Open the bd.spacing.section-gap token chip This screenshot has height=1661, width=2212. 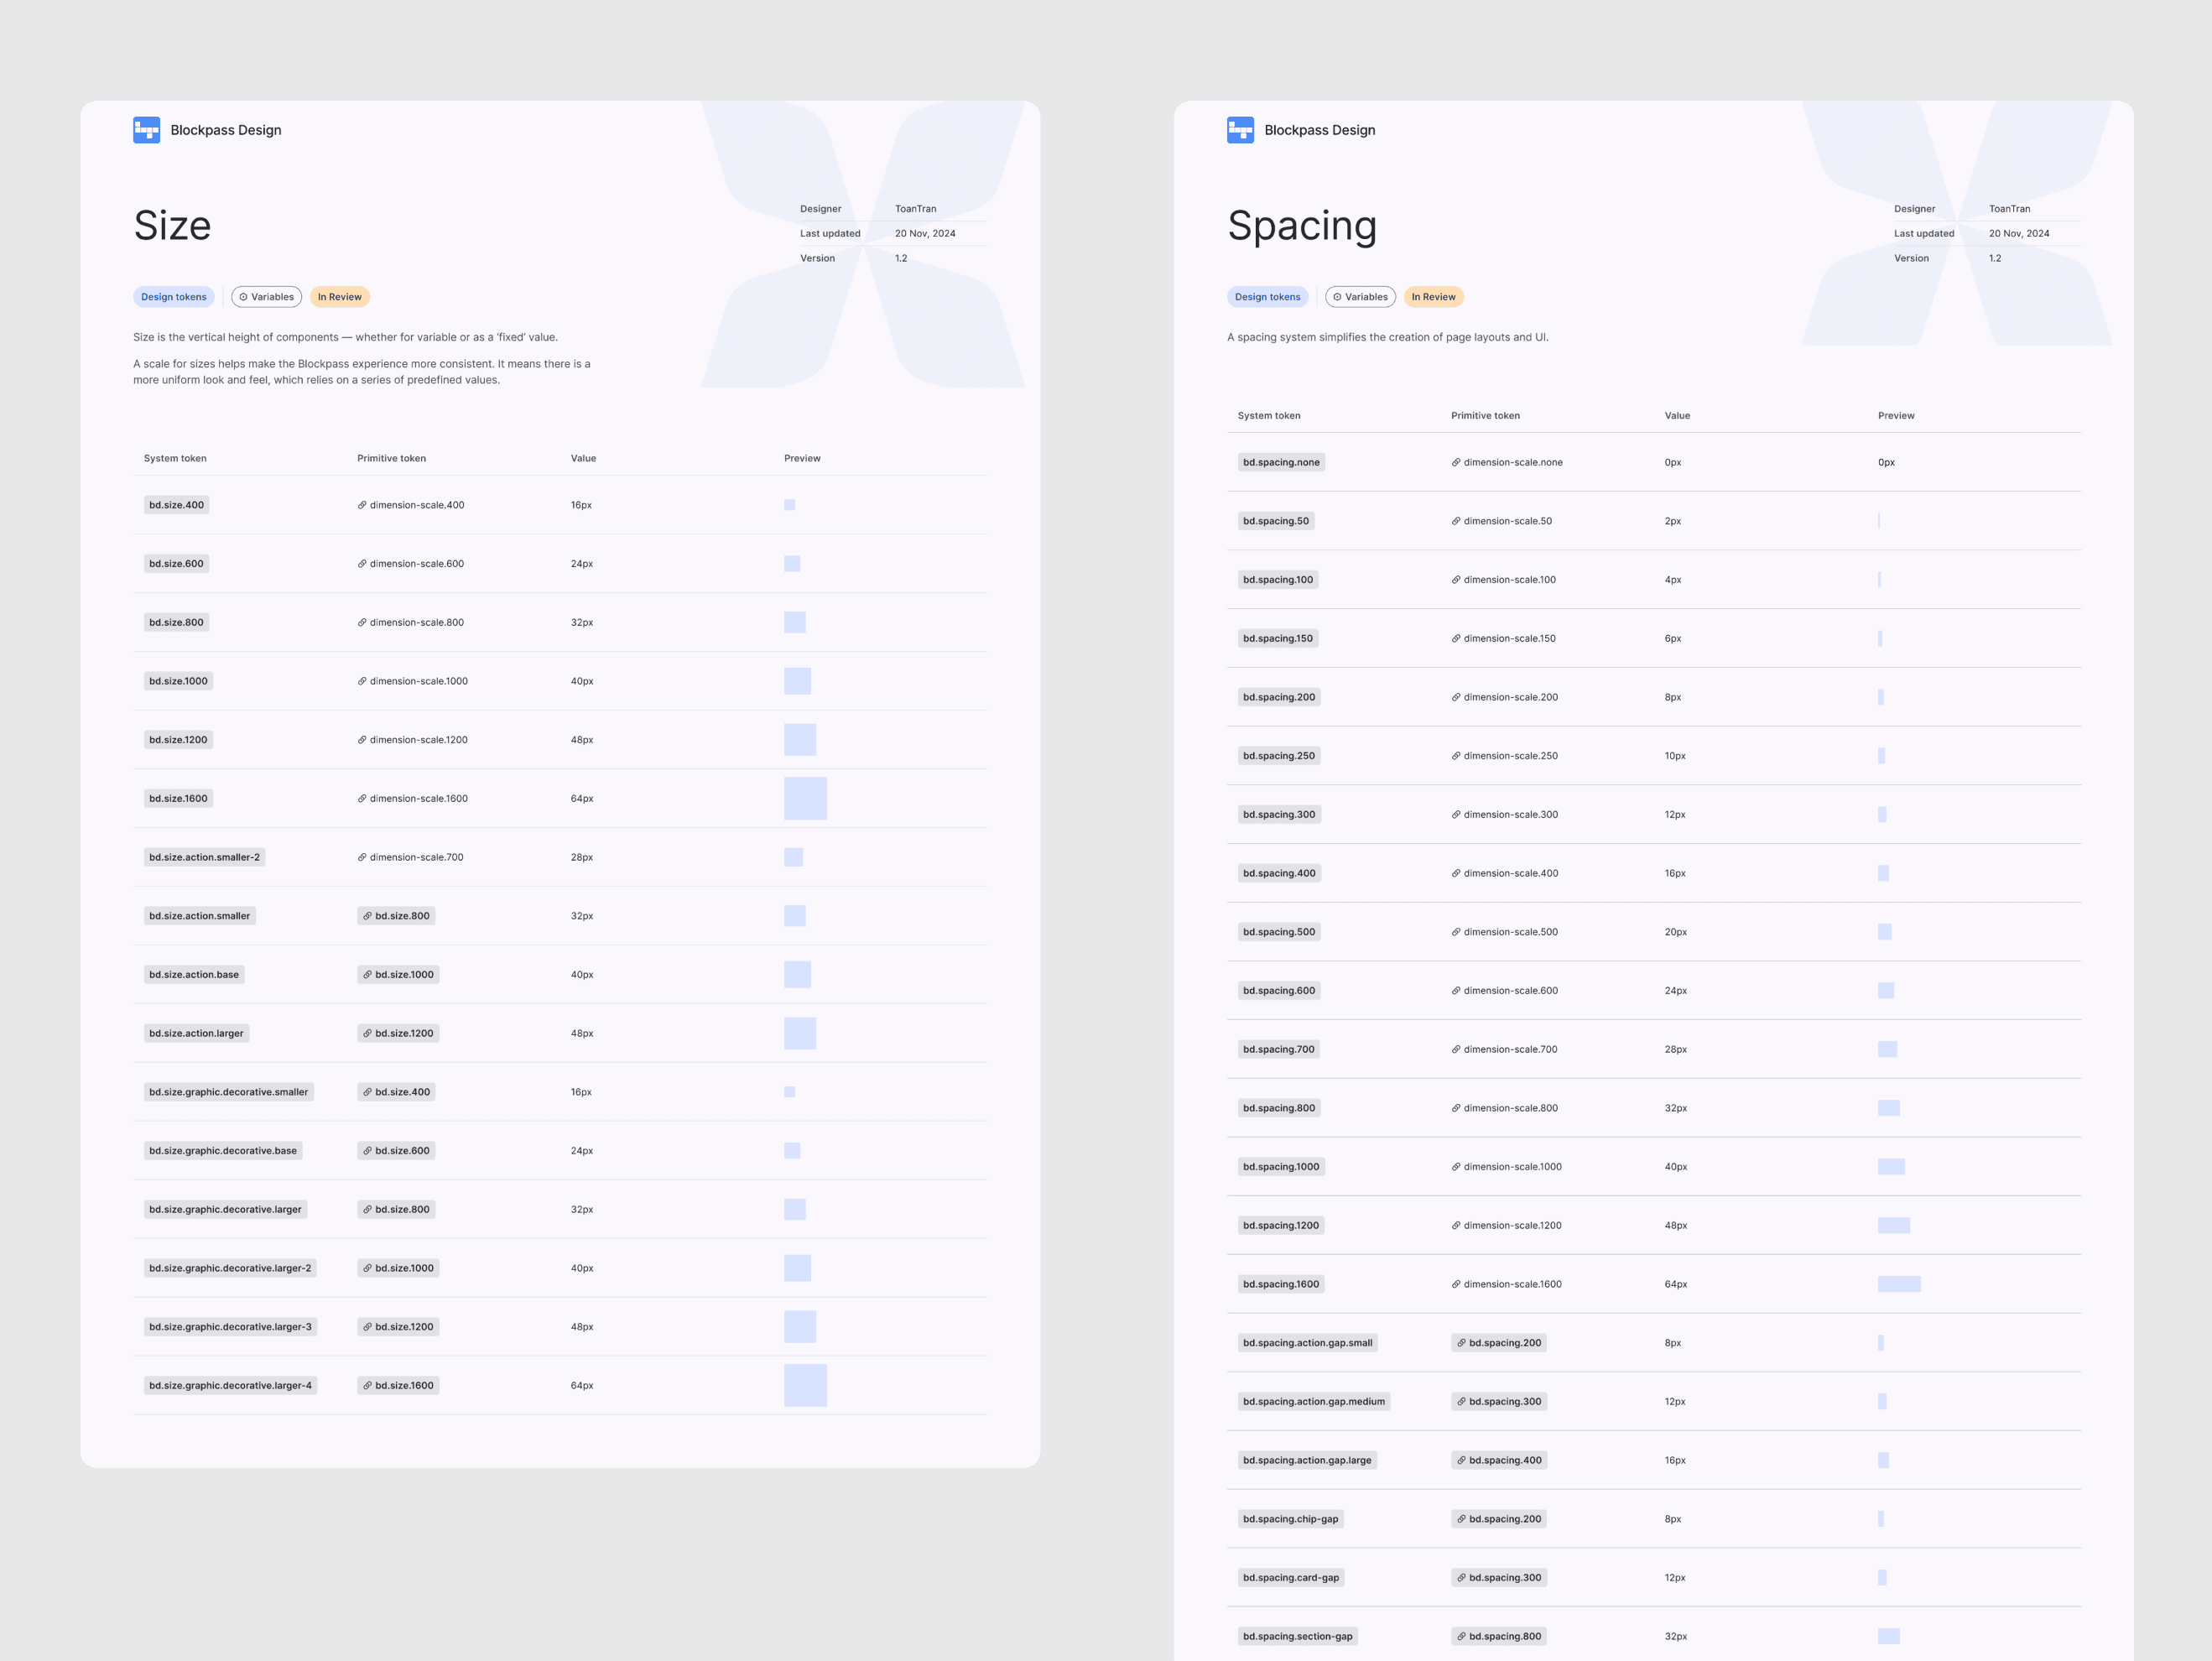pyautogui.click(x=1297, y=1636)
